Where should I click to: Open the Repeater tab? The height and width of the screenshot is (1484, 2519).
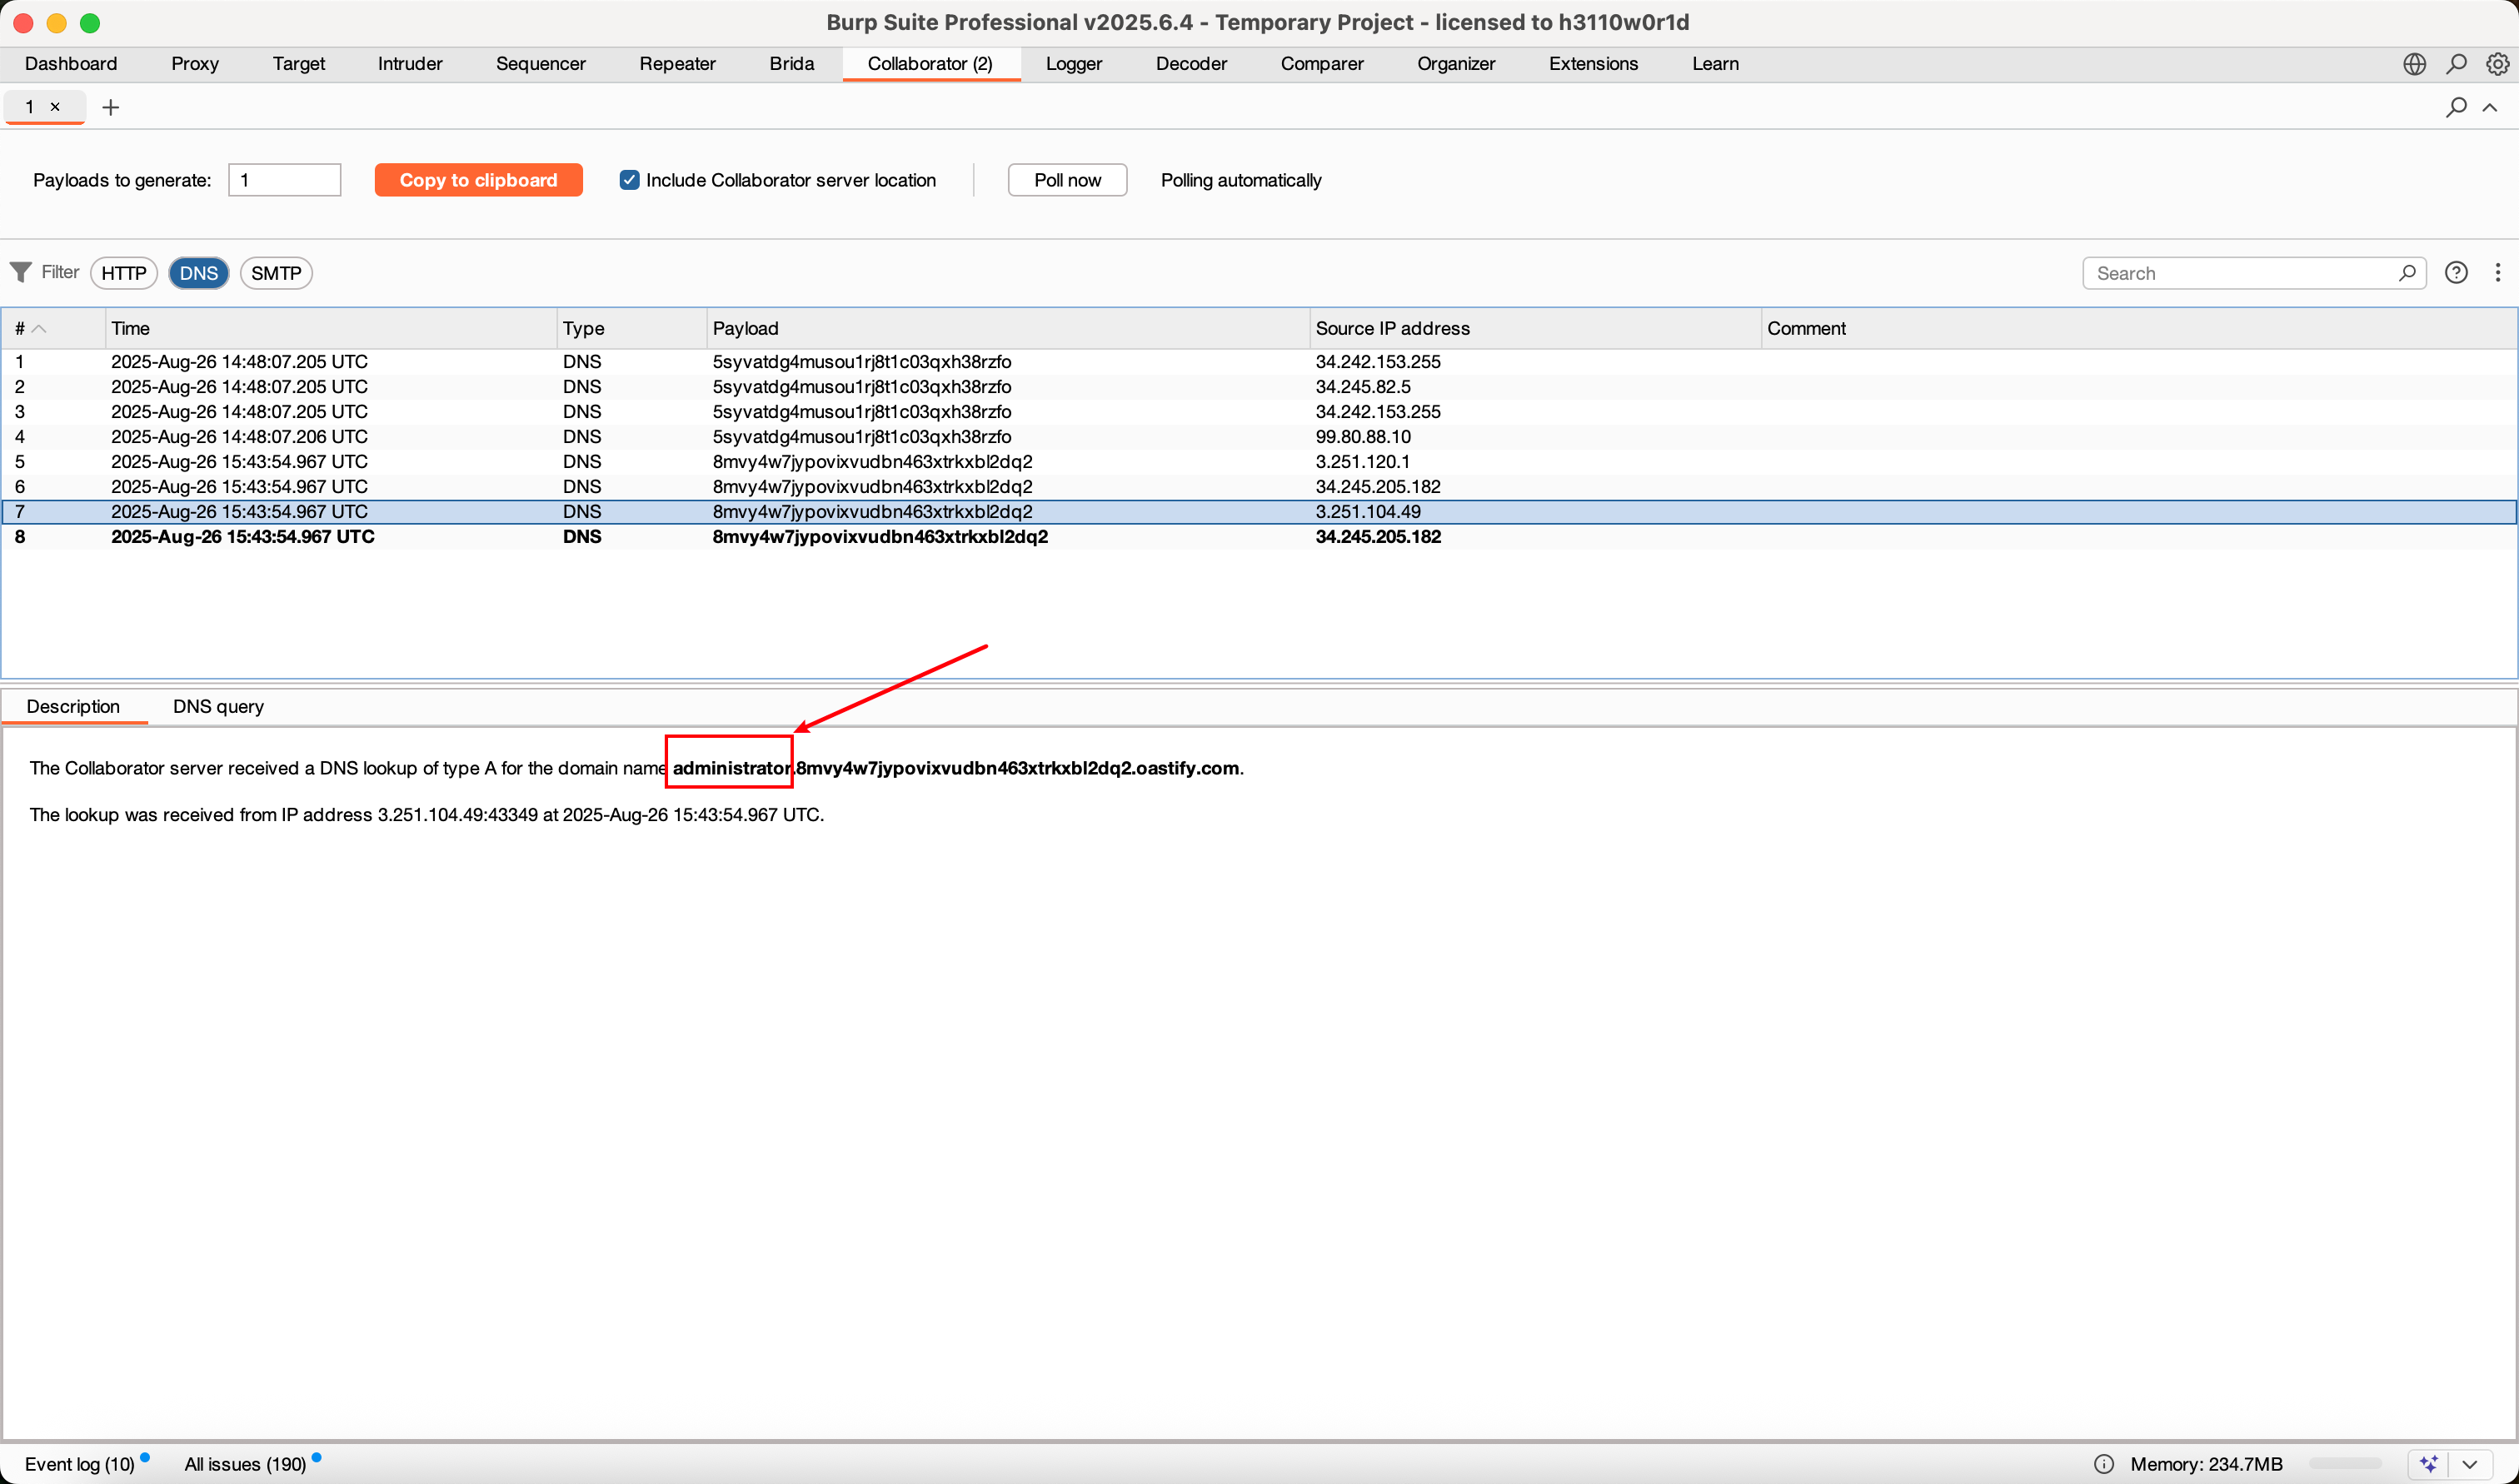coord(678,64)
